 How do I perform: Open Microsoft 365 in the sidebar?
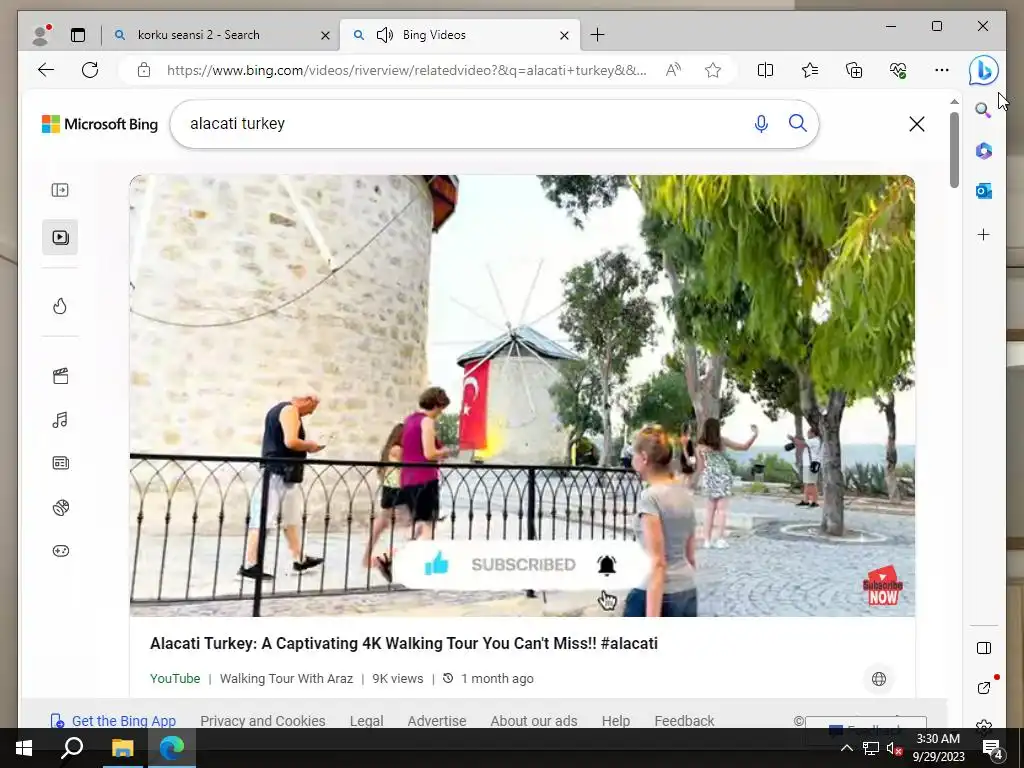[x=984, y=151]
